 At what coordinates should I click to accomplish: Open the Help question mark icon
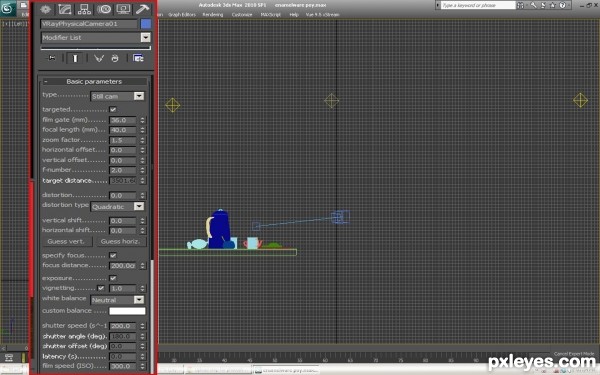pos(562,5)
